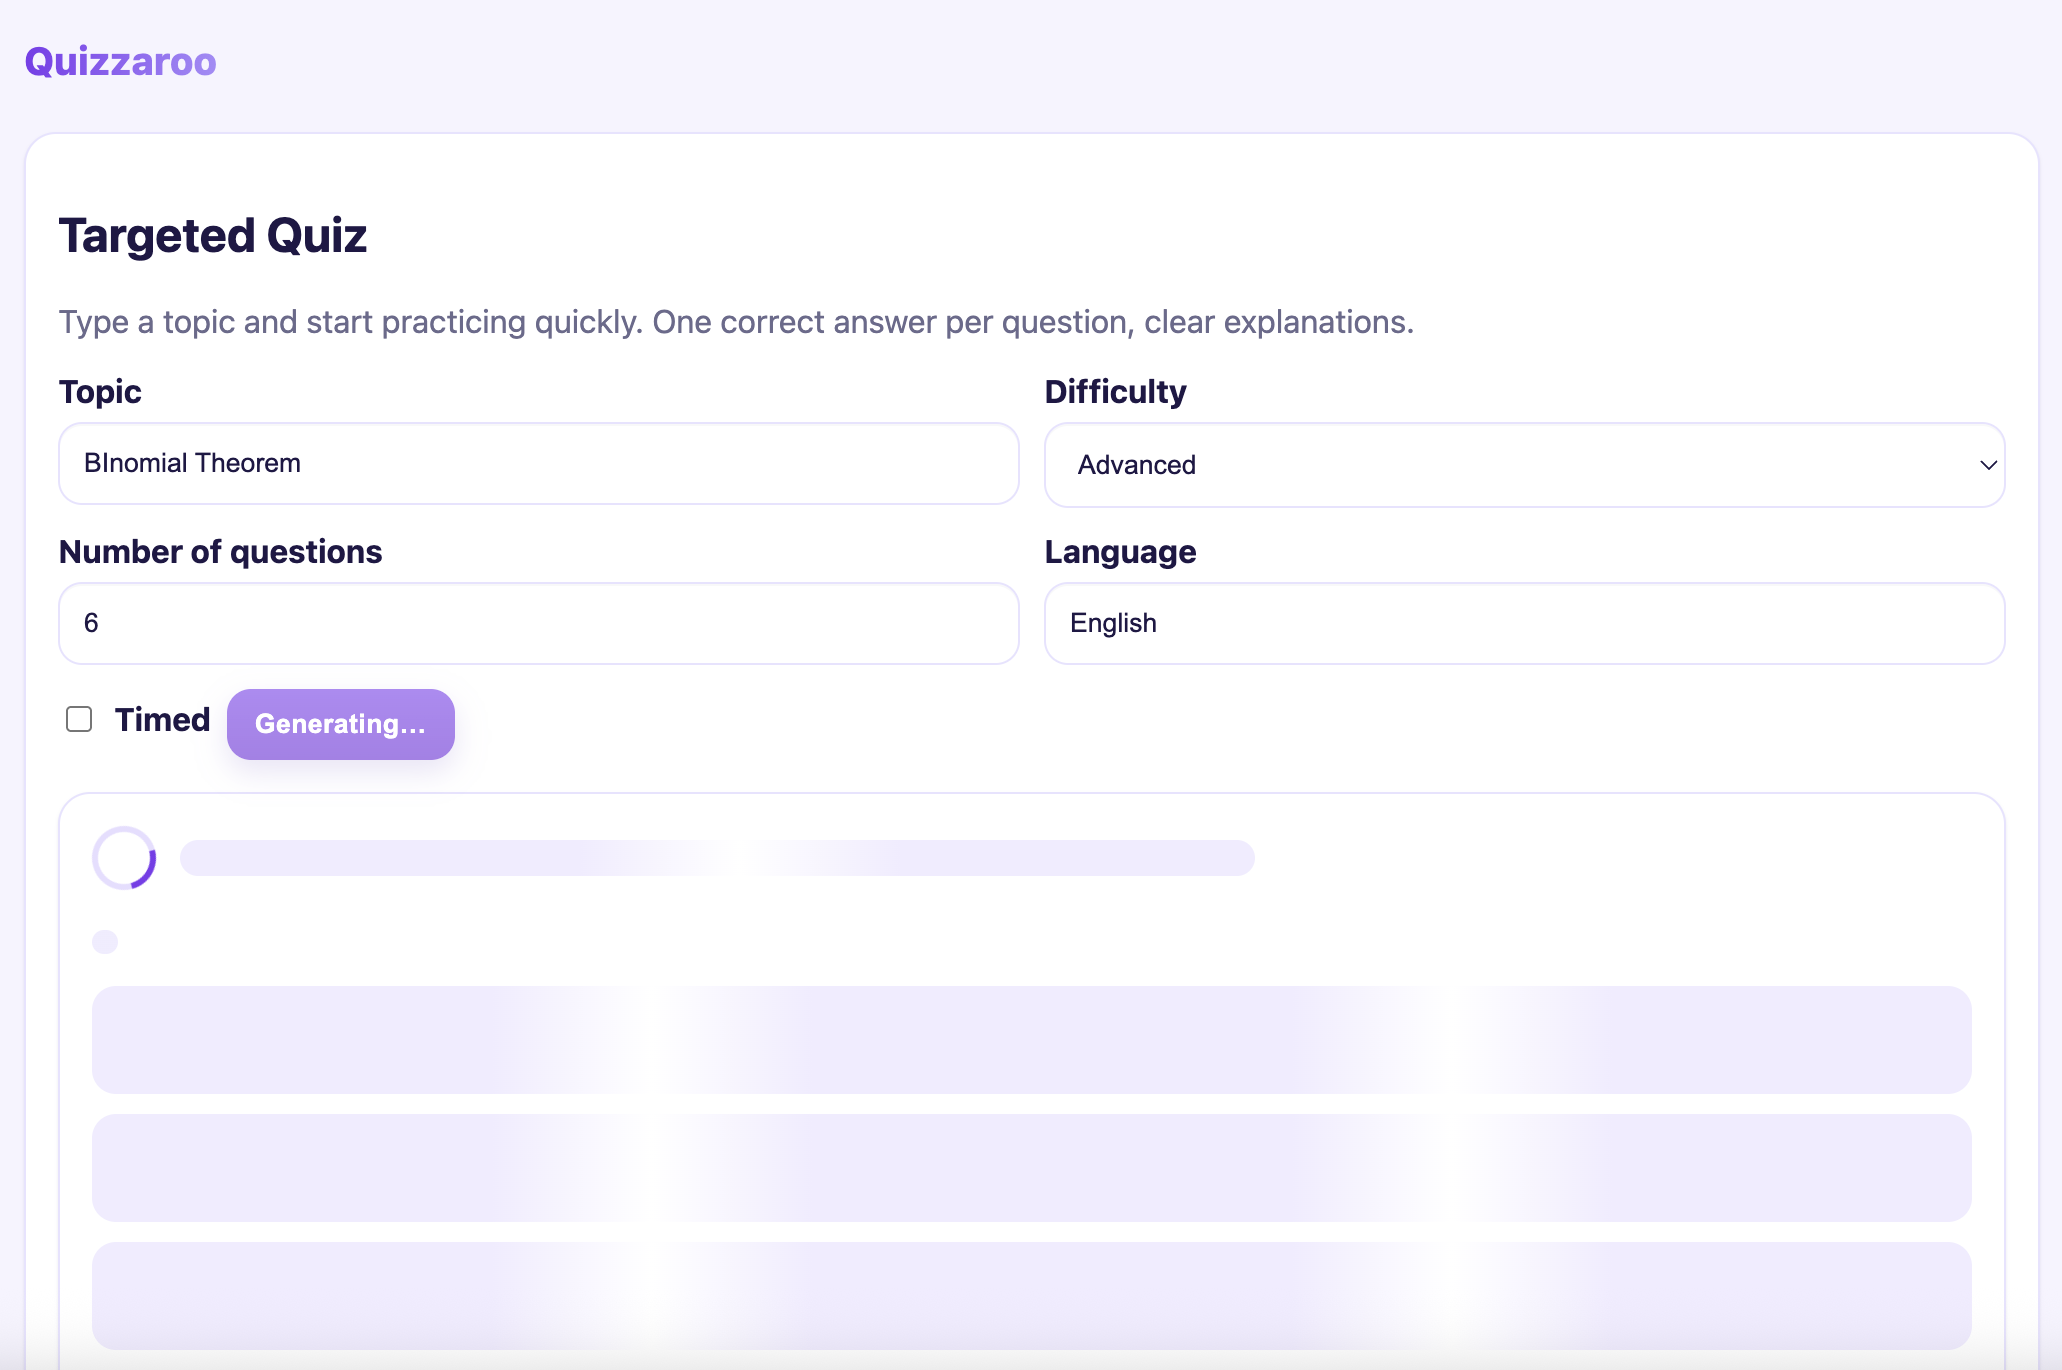The width and height of the screenshot is (2062, 1370).
Task: Click the "Language" field label
Action: 1120,552
